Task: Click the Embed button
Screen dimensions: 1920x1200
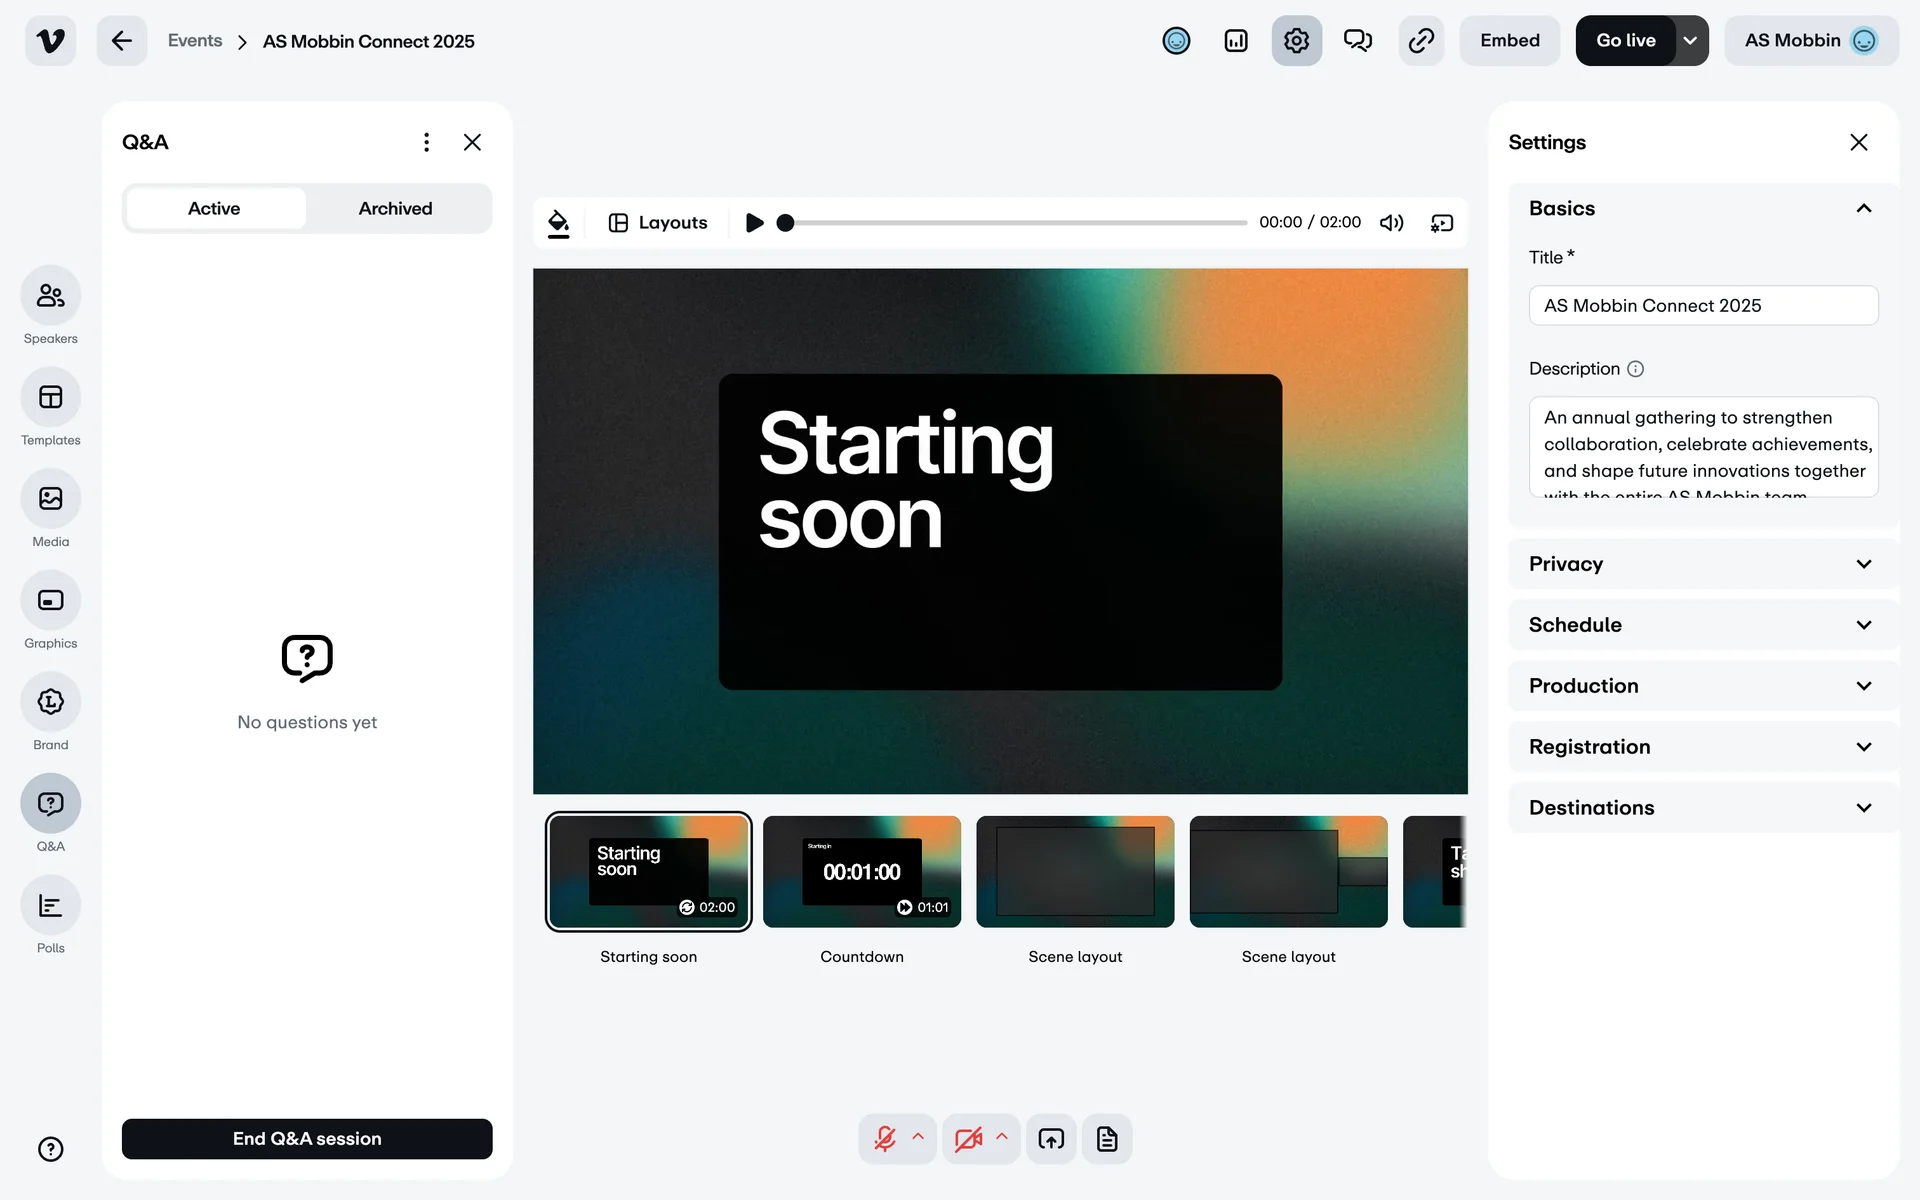Action: pyautogui.click(x=1509, y=41)
